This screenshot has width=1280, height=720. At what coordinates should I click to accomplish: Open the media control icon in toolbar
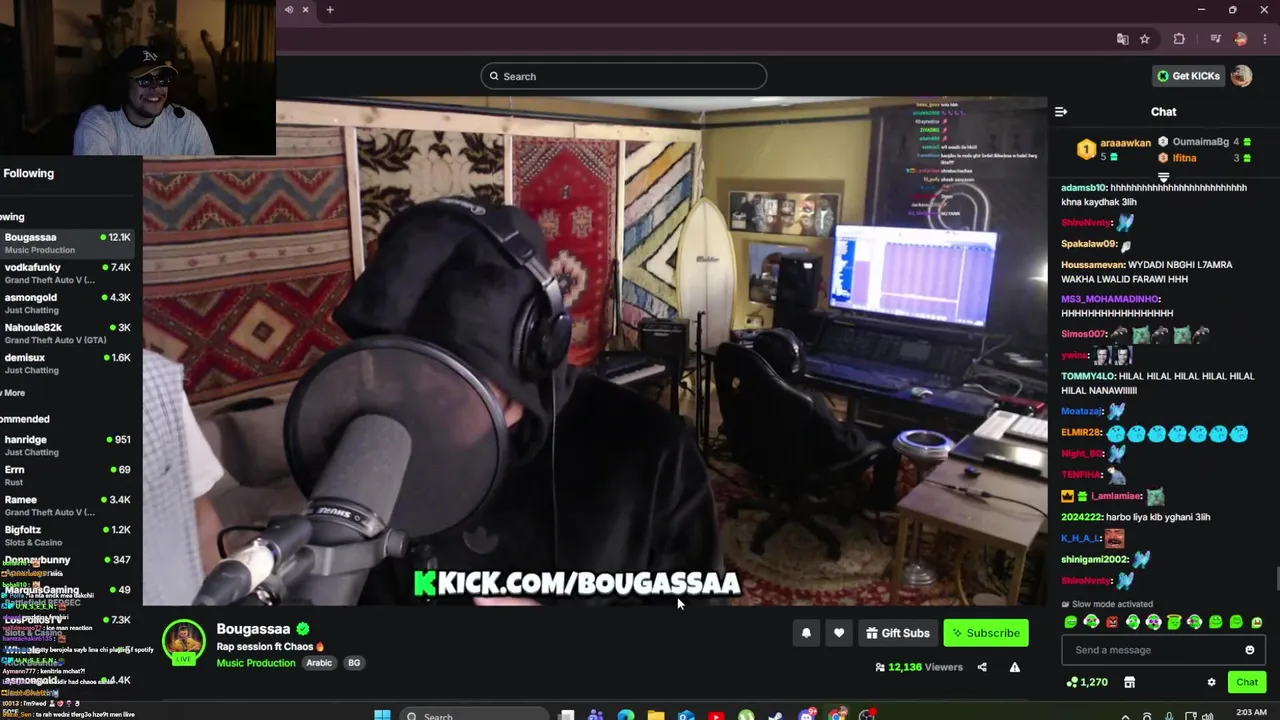click(1215, 39)
